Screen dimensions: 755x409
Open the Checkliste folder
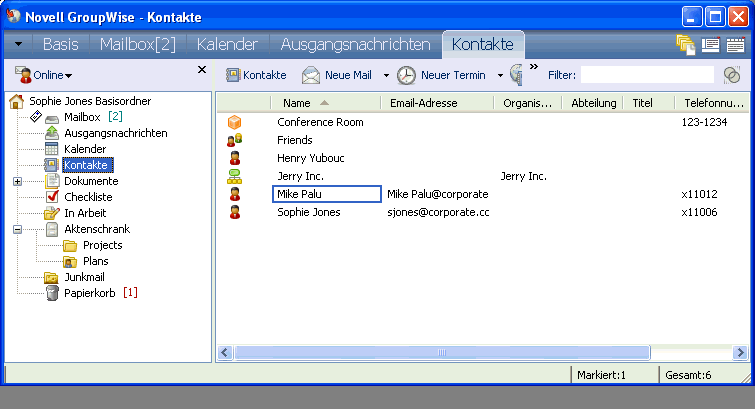tap(88, 197)
